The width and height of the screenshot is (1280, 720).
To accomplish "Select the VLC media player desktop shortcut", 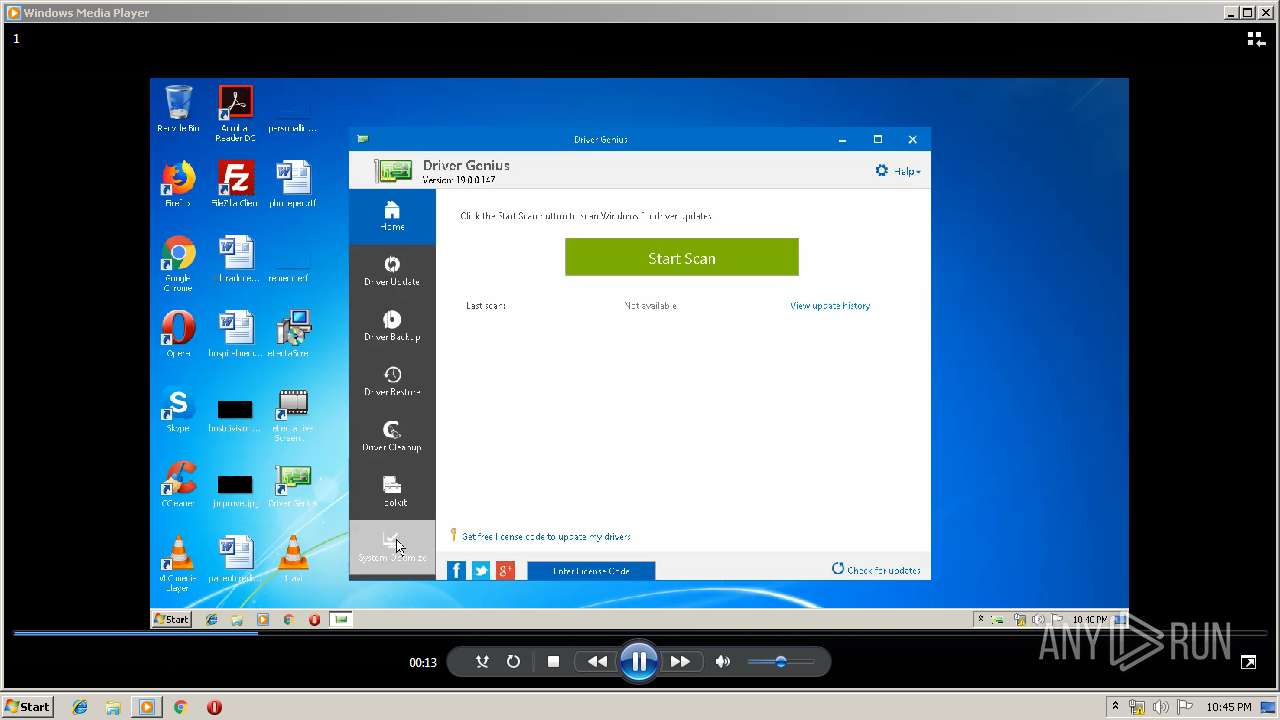I will 178,564.
